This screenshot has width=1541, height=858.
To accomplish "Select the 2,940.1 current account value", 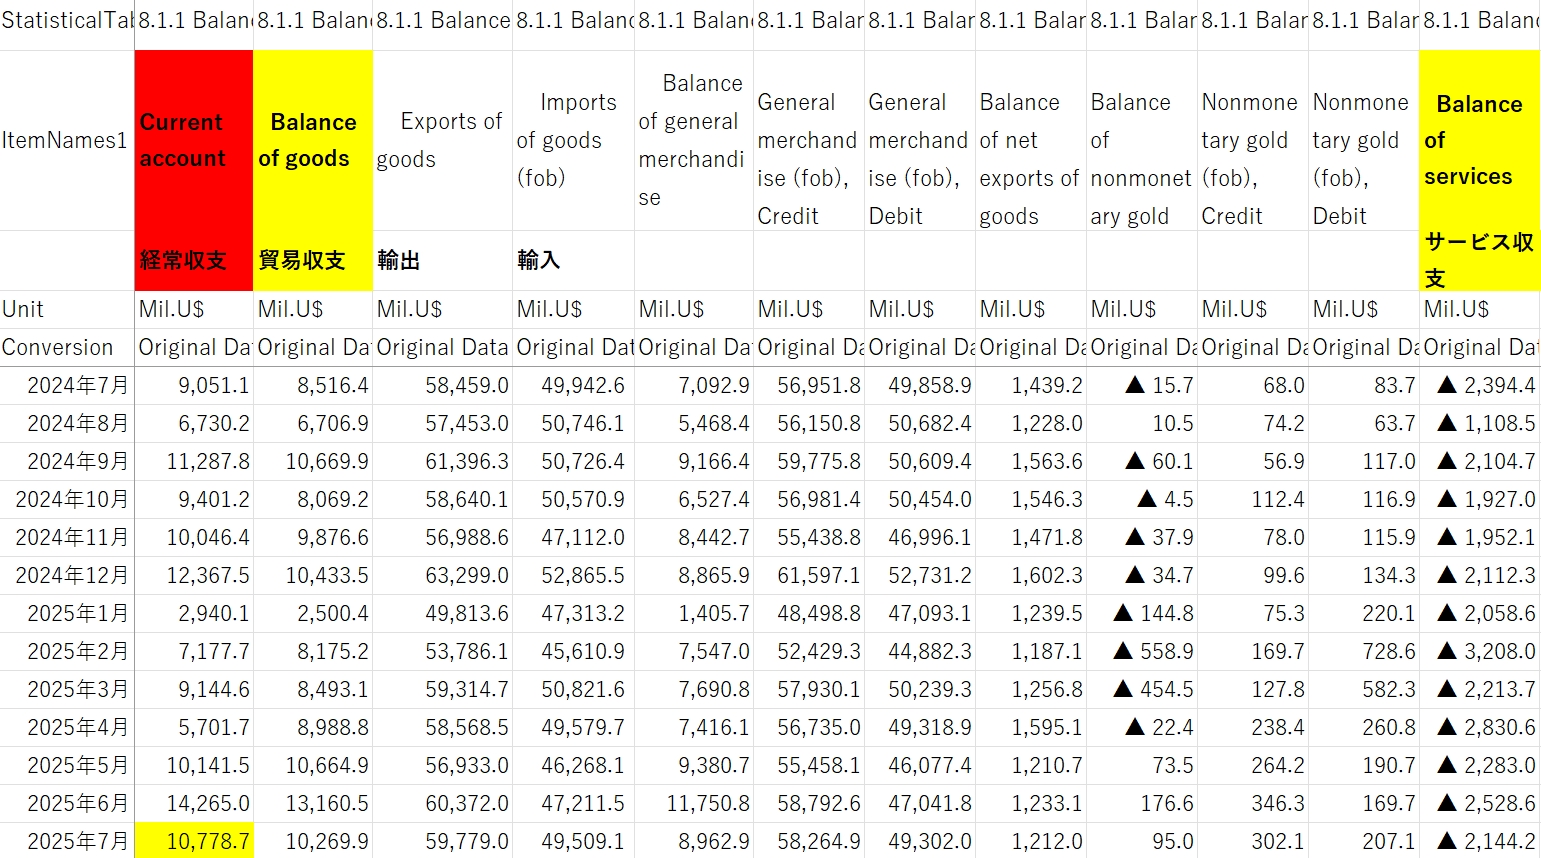I will [x=194, y=614].
